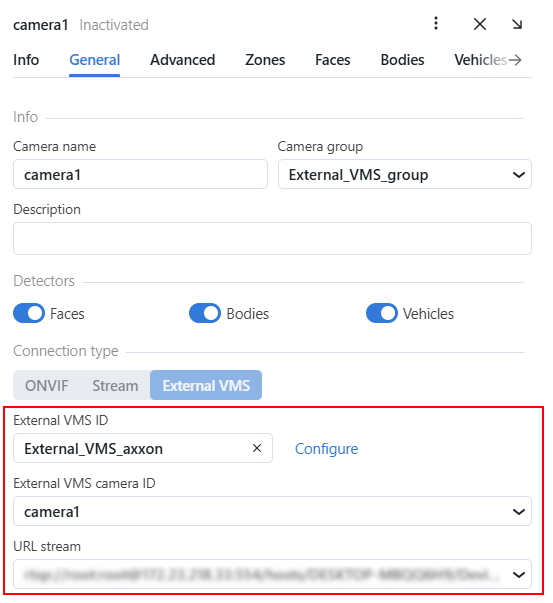The height and width of the screenshot is (603, 553).
Task: Turn off the Vehicles detector
Action: [x=381, y=313]
